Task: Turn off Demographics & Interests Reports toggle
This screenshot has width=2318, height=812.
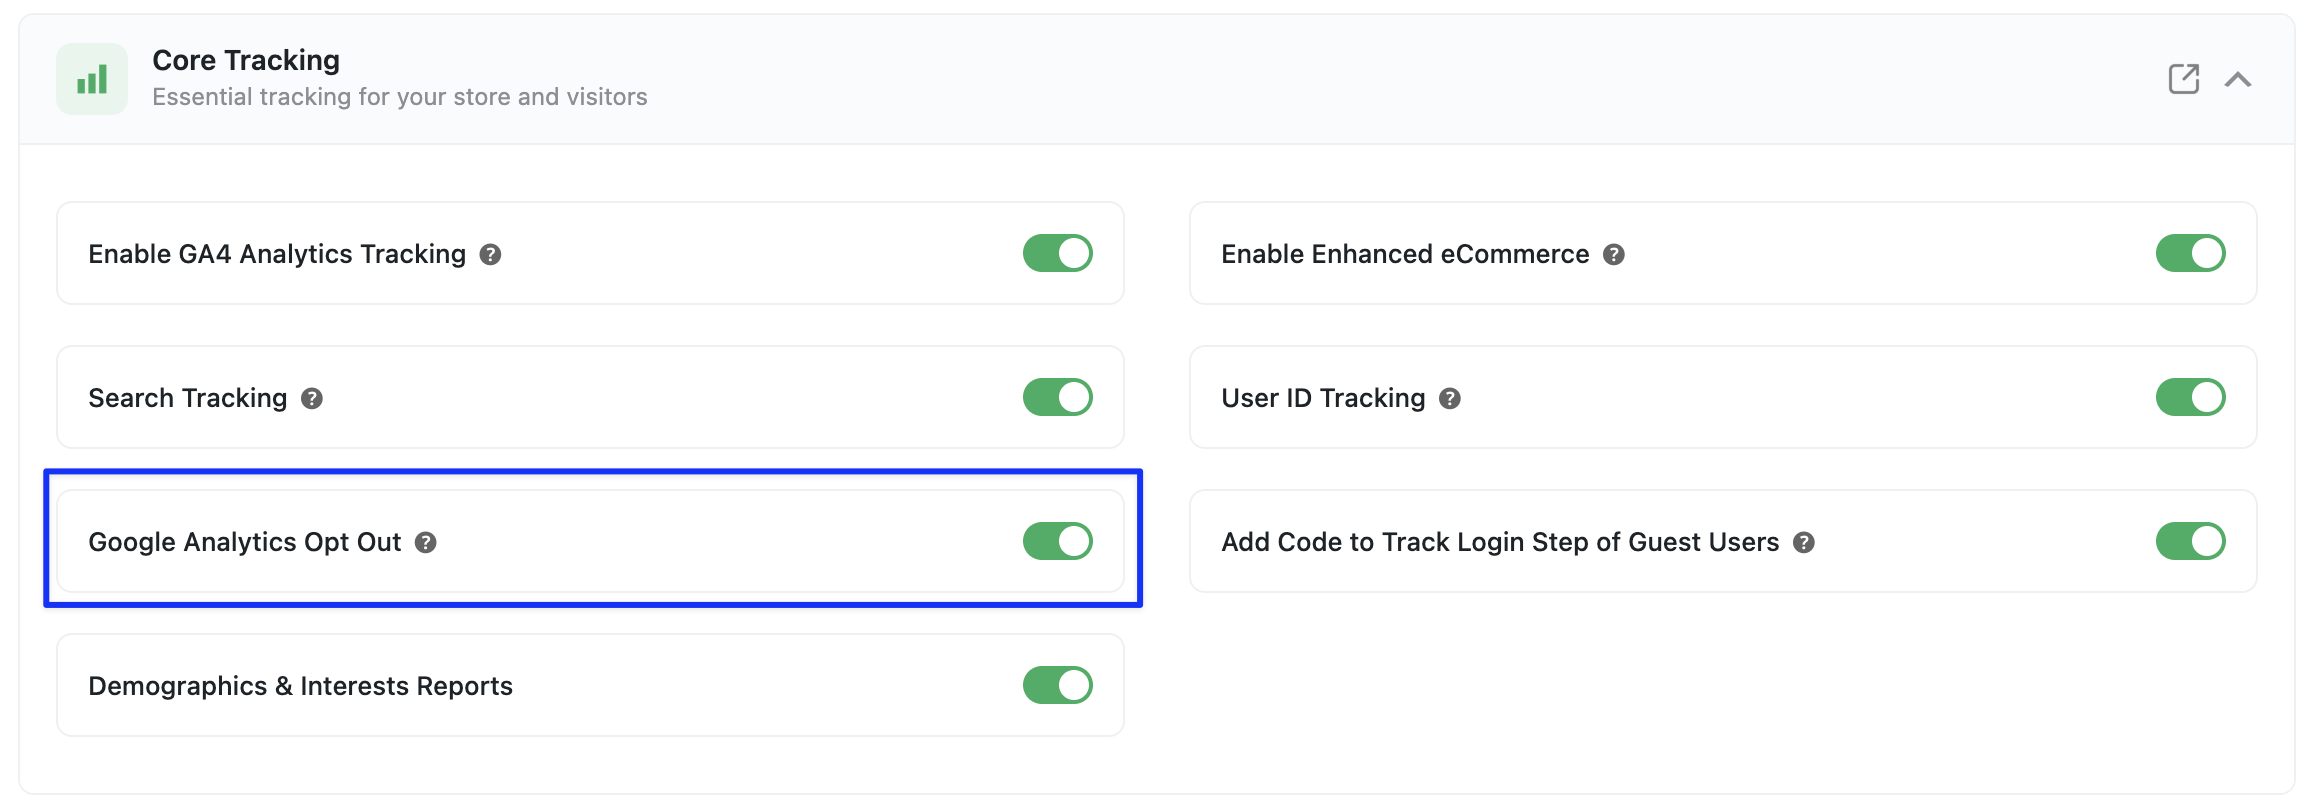Action: point(1058,685)
